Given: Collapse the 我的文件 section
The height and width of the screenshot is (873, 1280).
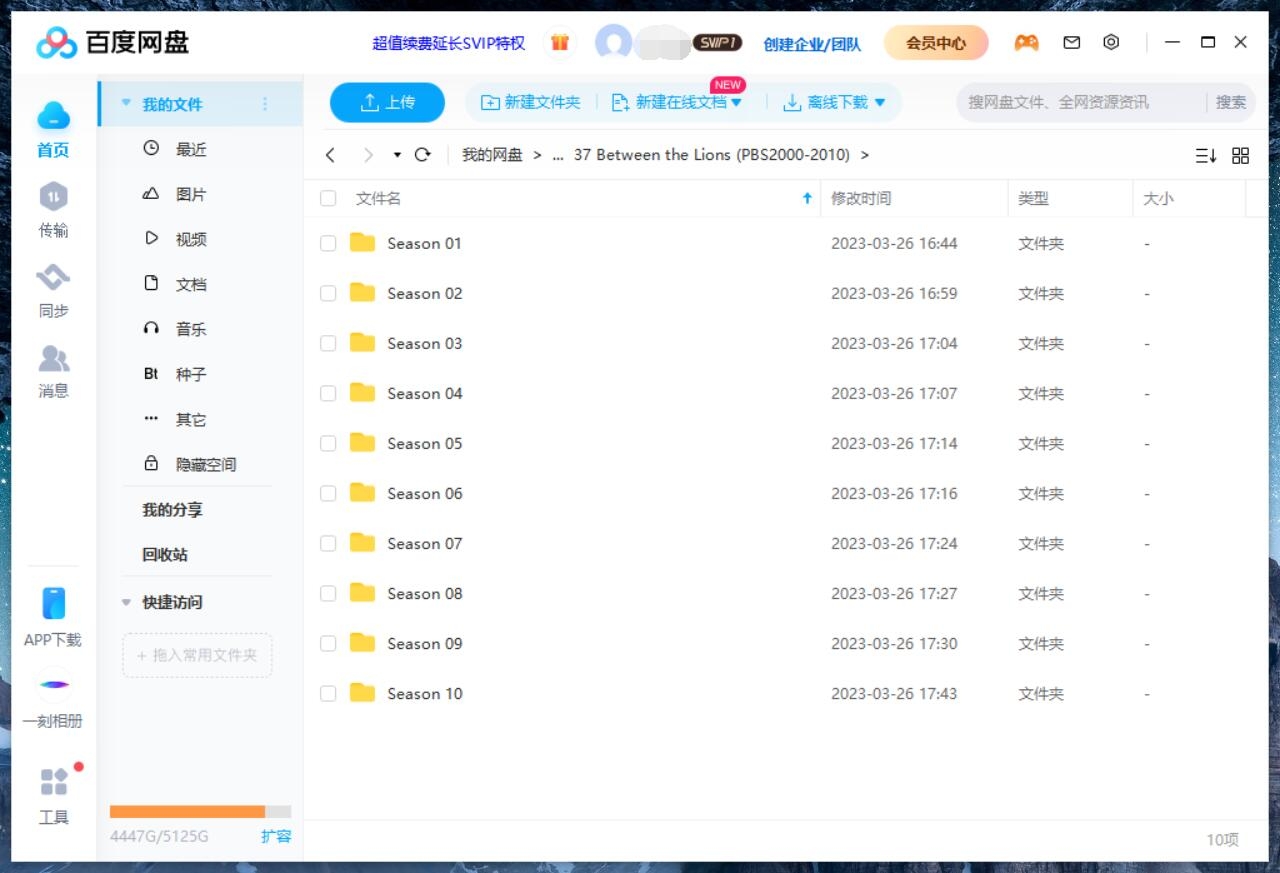Looking at the screenshot, I should [x=126, y=103].
